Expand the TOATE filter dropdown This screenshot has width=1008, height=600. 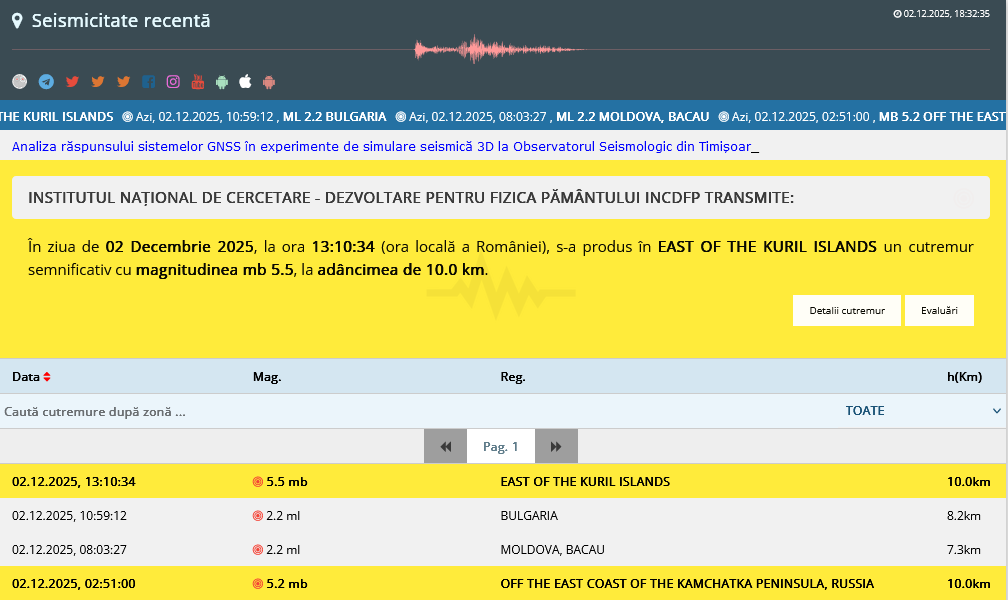922,411
